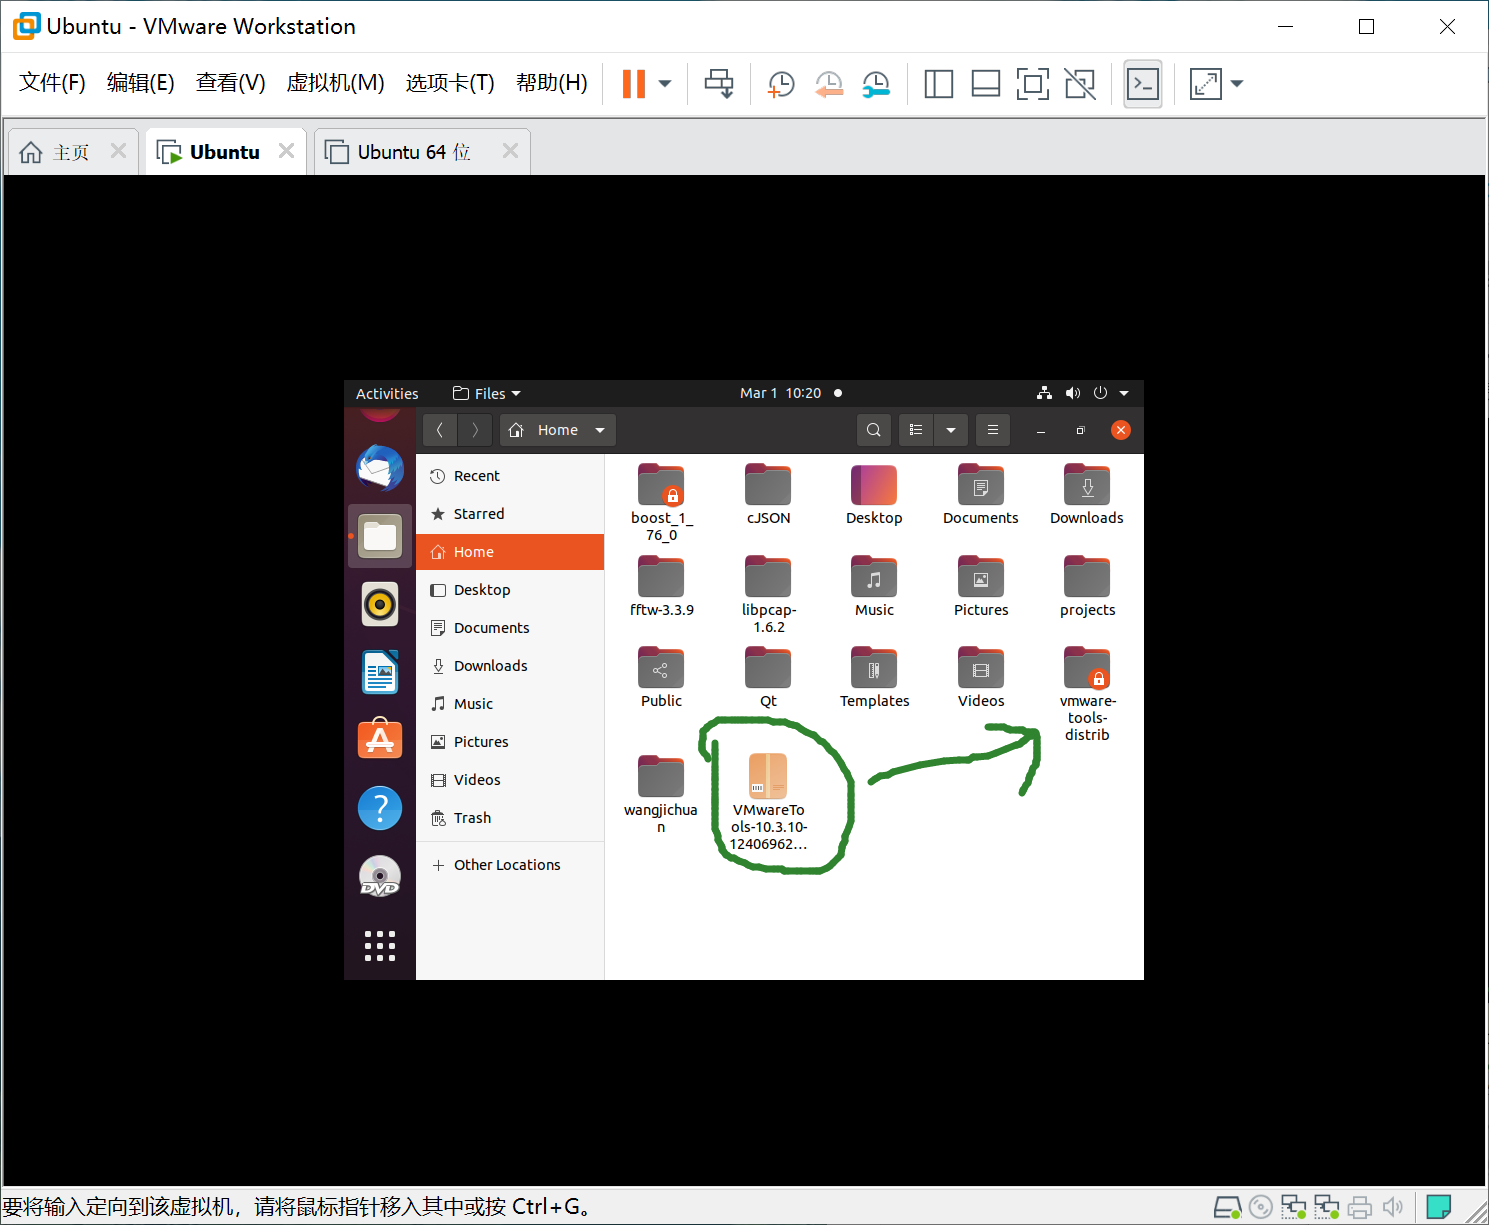This screenshot has height=1225, width=1489.
Task: Switch Files to list view
Action: point(915,429)
